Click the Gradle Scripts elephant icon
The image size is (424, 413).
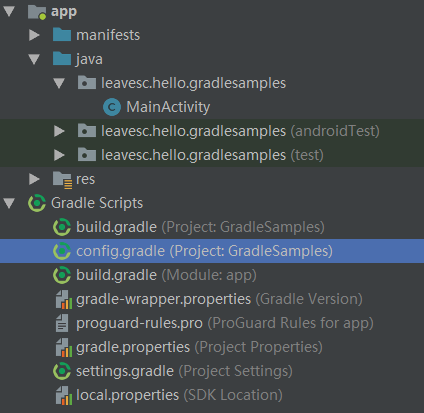(37, 203)
